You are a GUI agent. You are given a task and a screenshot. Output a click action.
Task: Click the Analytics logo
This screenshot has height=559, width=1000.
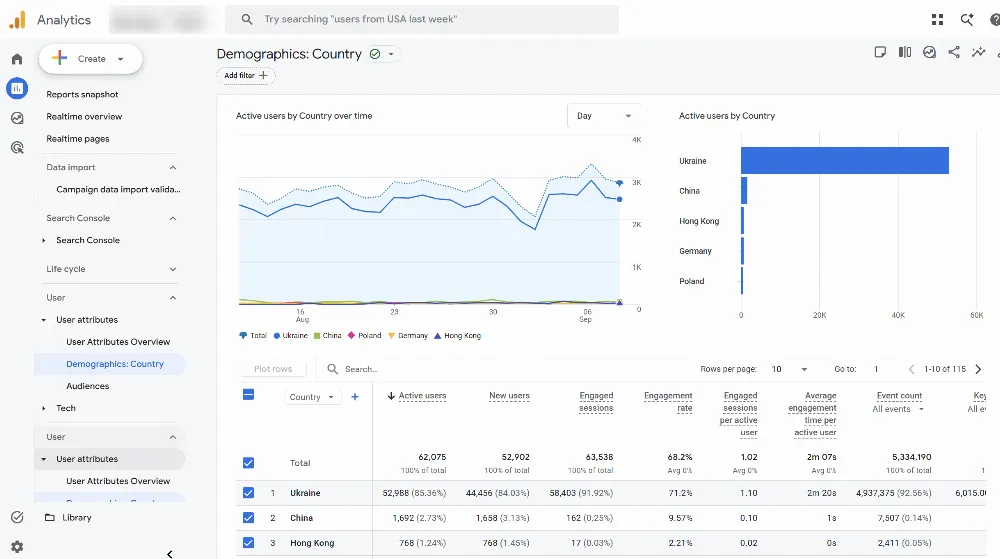tap(18, 20)
